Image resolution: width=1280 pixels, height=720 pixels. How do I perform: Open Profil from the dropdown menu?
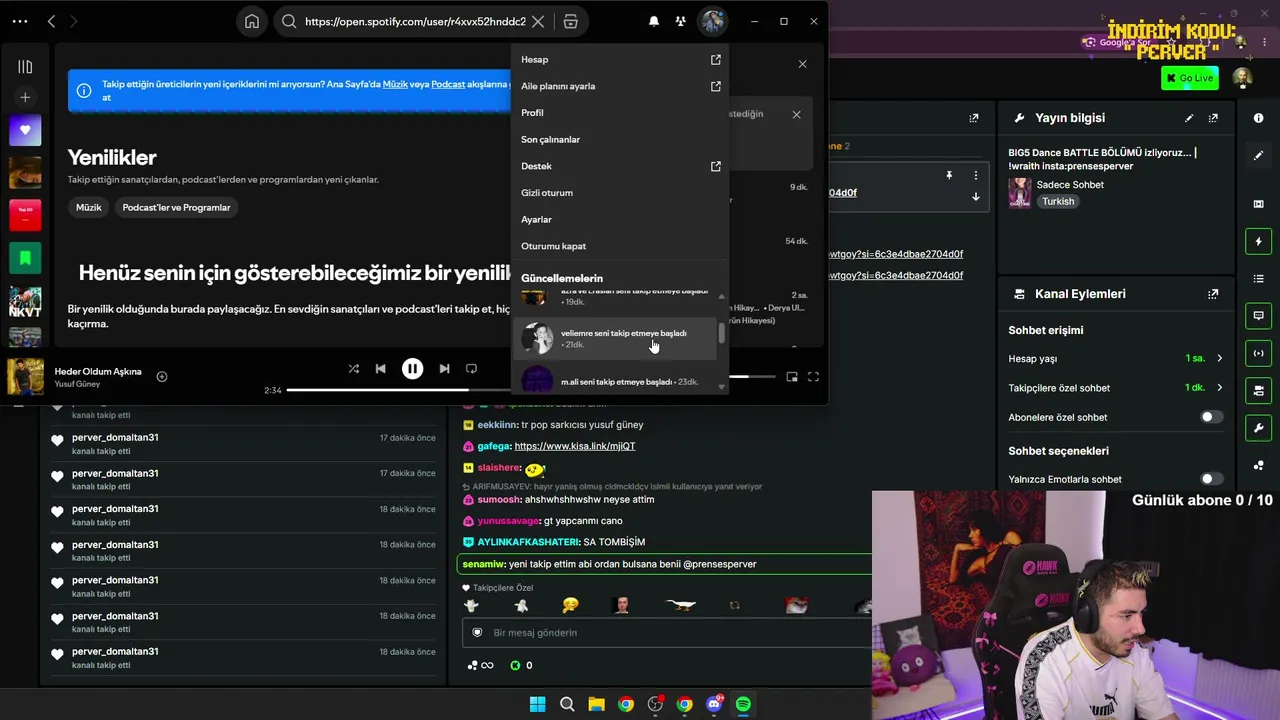(620, 113)
